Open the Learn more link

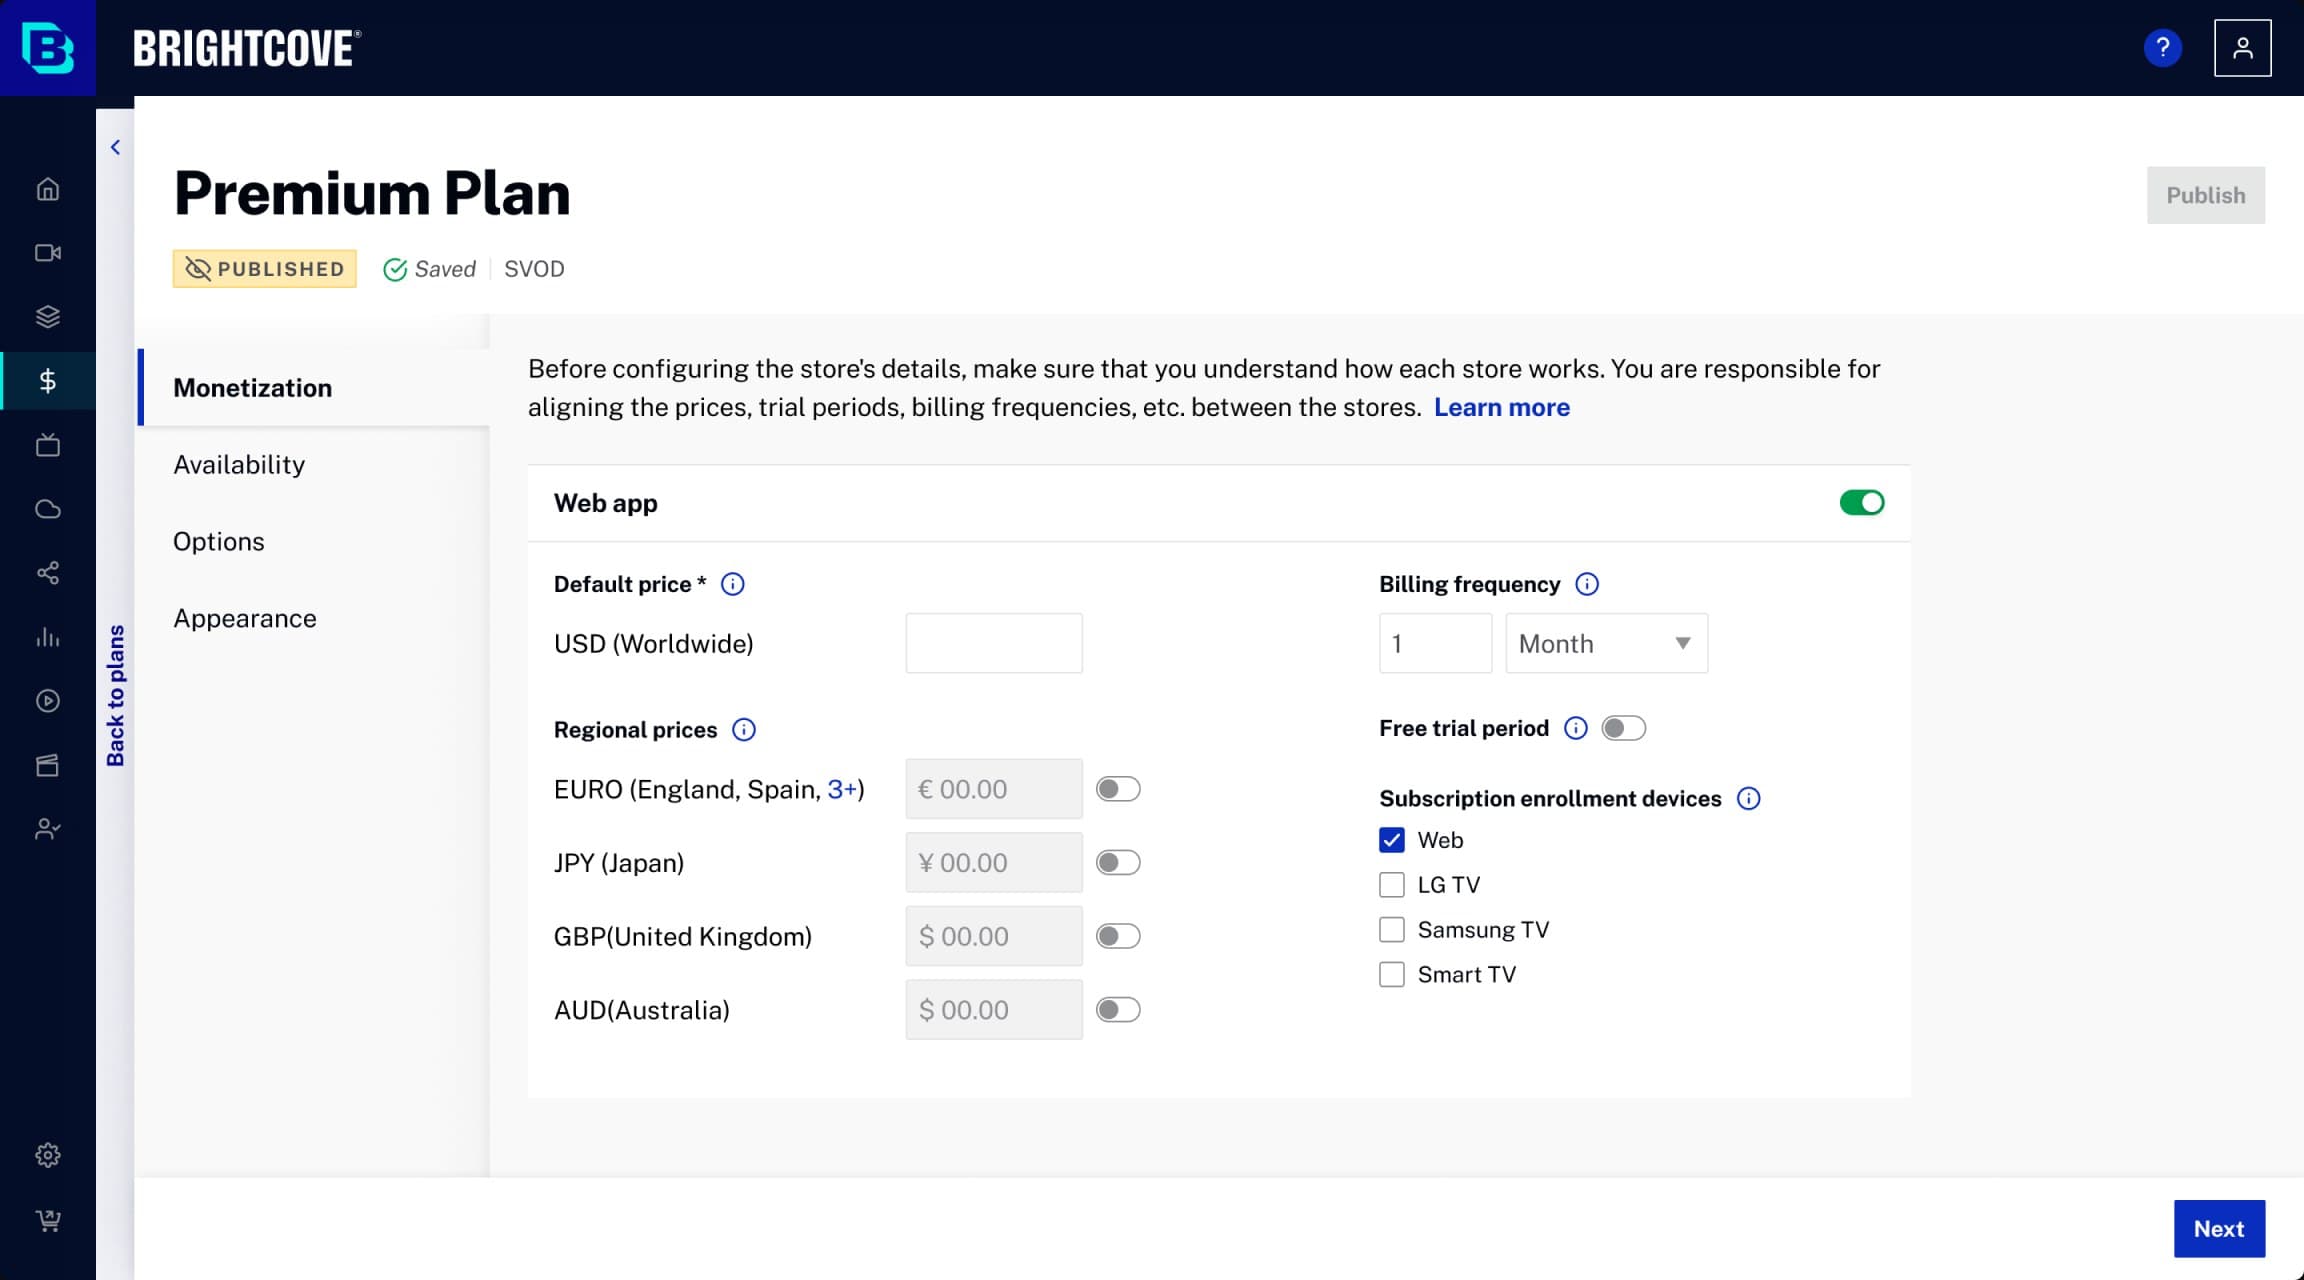coord(1502,408)
